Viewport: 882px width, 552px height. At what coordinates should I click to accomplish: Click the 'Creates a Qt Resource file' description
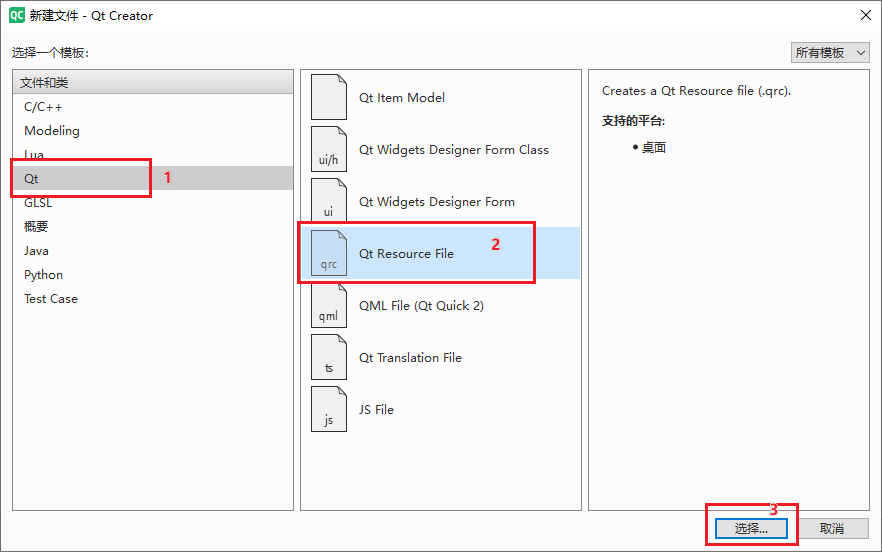696,91
